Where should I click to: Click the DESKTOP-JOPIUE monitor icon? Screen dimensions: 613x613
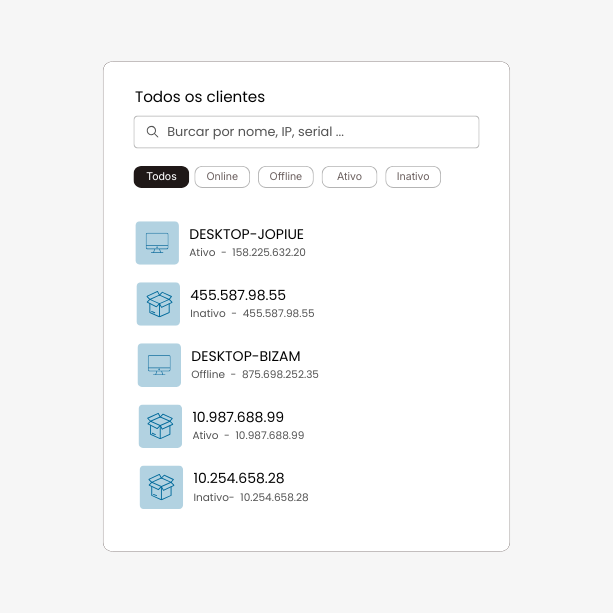[157, 243]
